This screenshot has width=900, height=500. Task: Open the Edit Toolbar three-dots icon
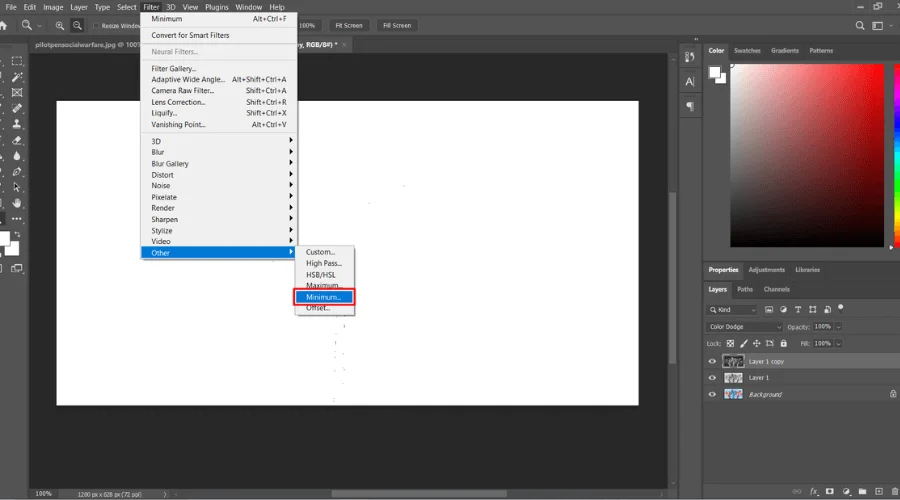point(17,219)
